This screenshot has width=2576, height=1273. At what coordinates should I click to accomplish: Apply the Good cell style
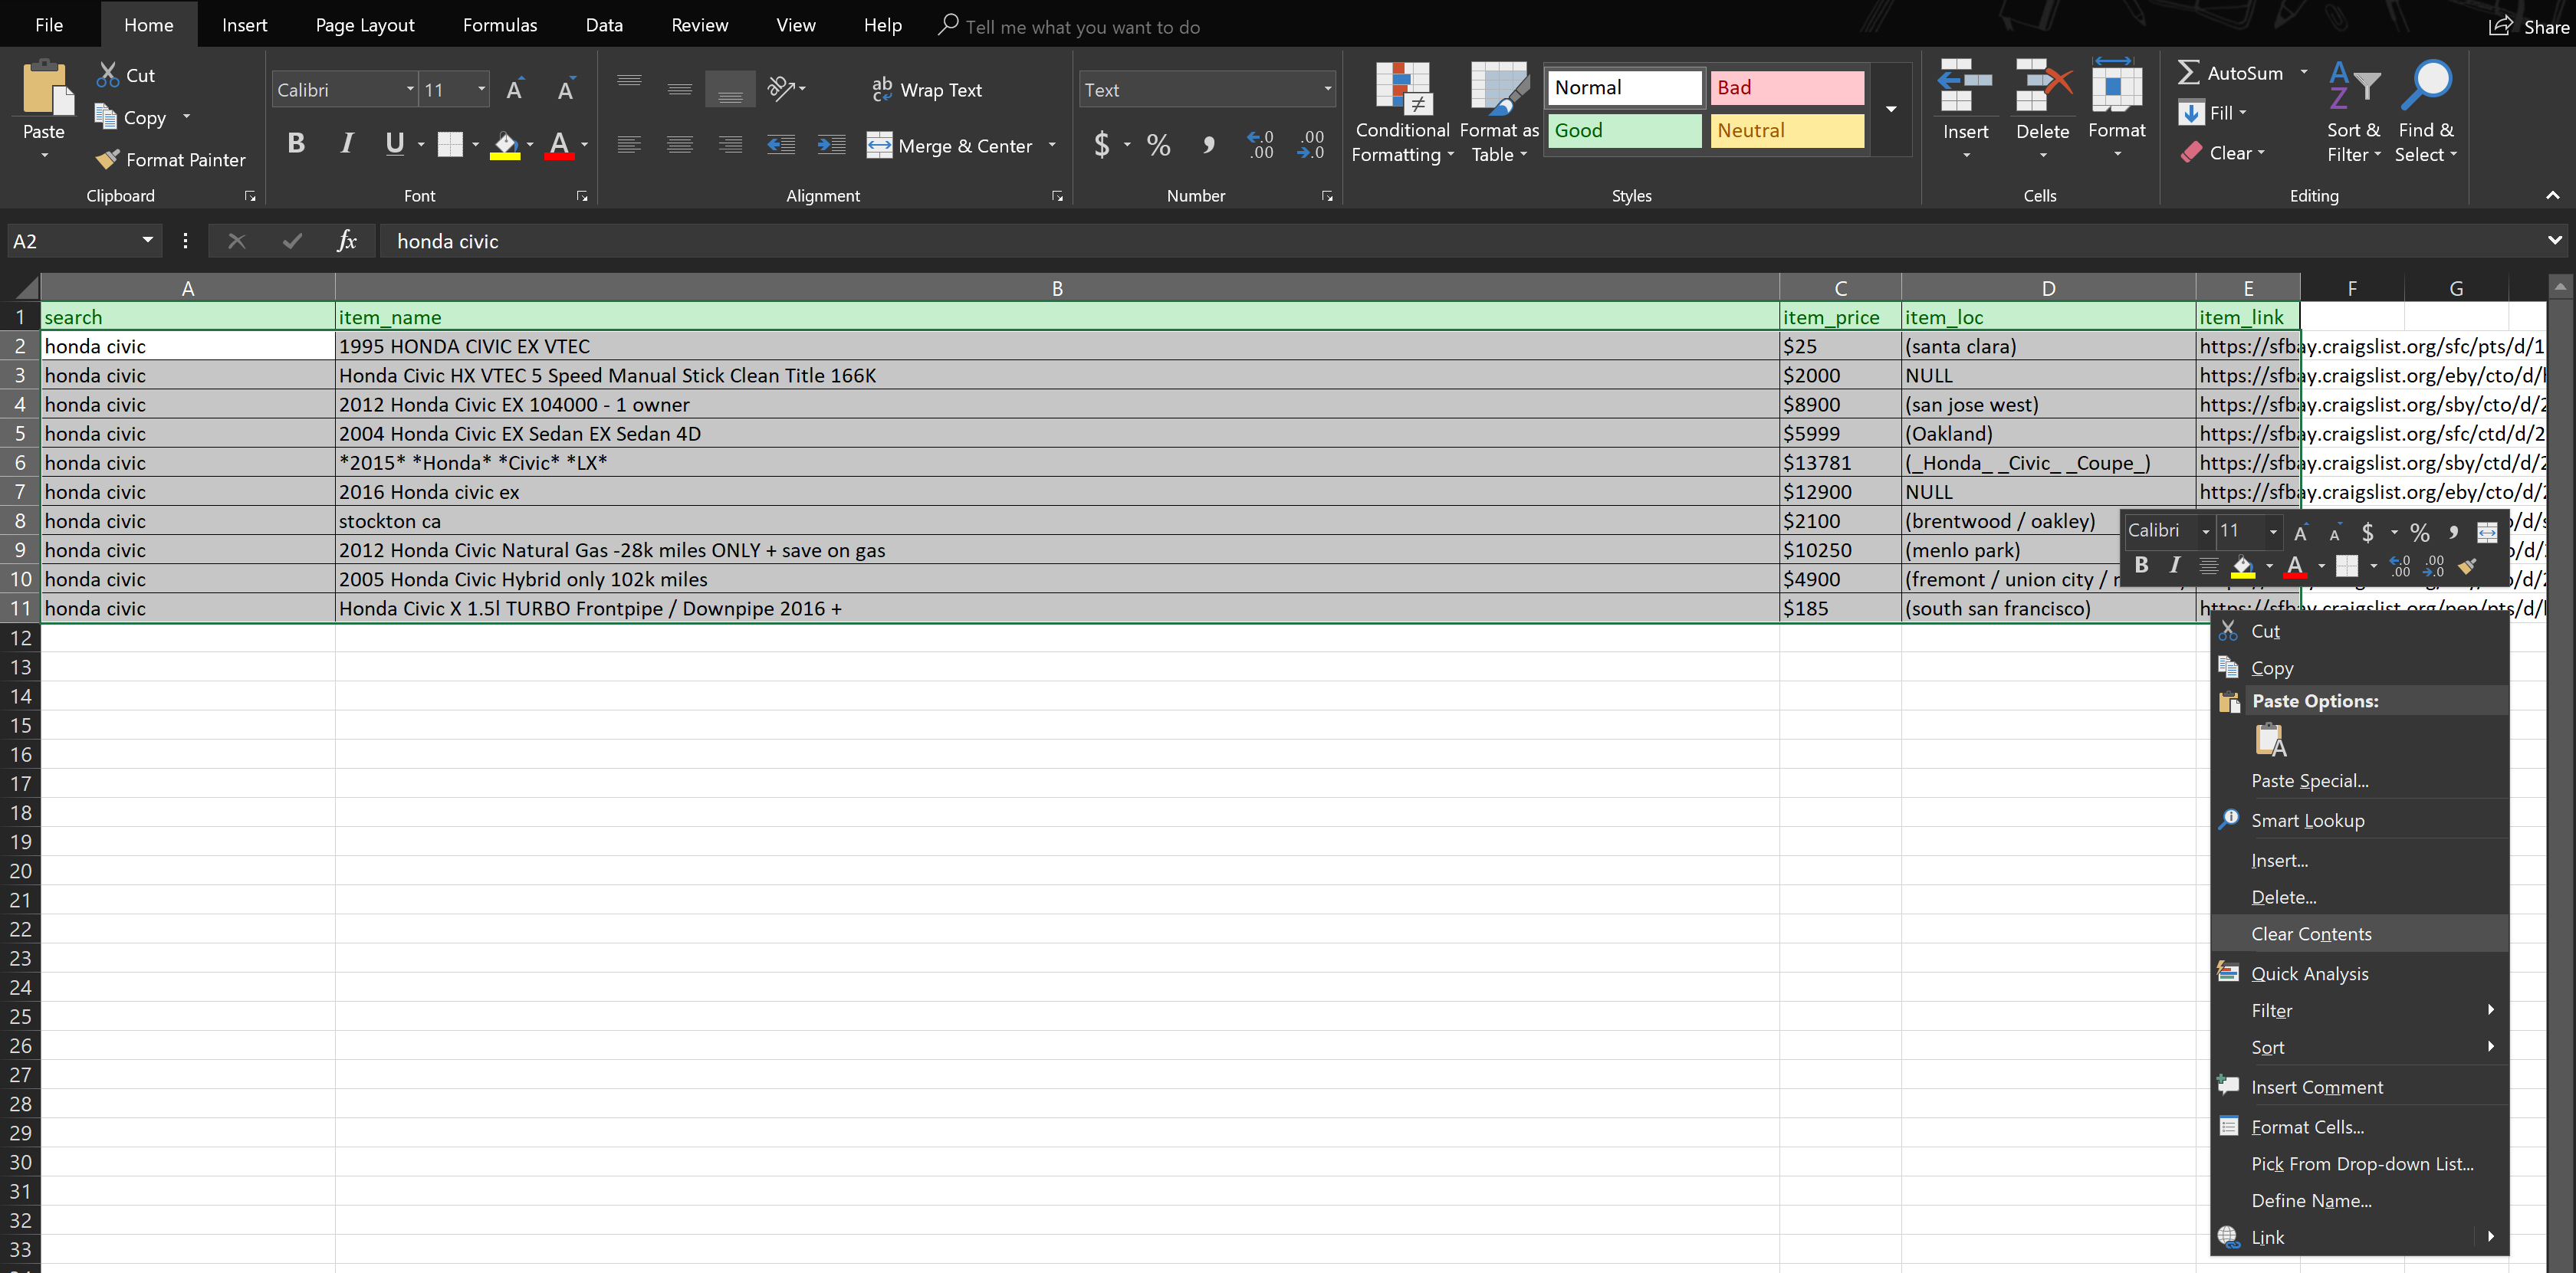click(x=1624, y=130)
